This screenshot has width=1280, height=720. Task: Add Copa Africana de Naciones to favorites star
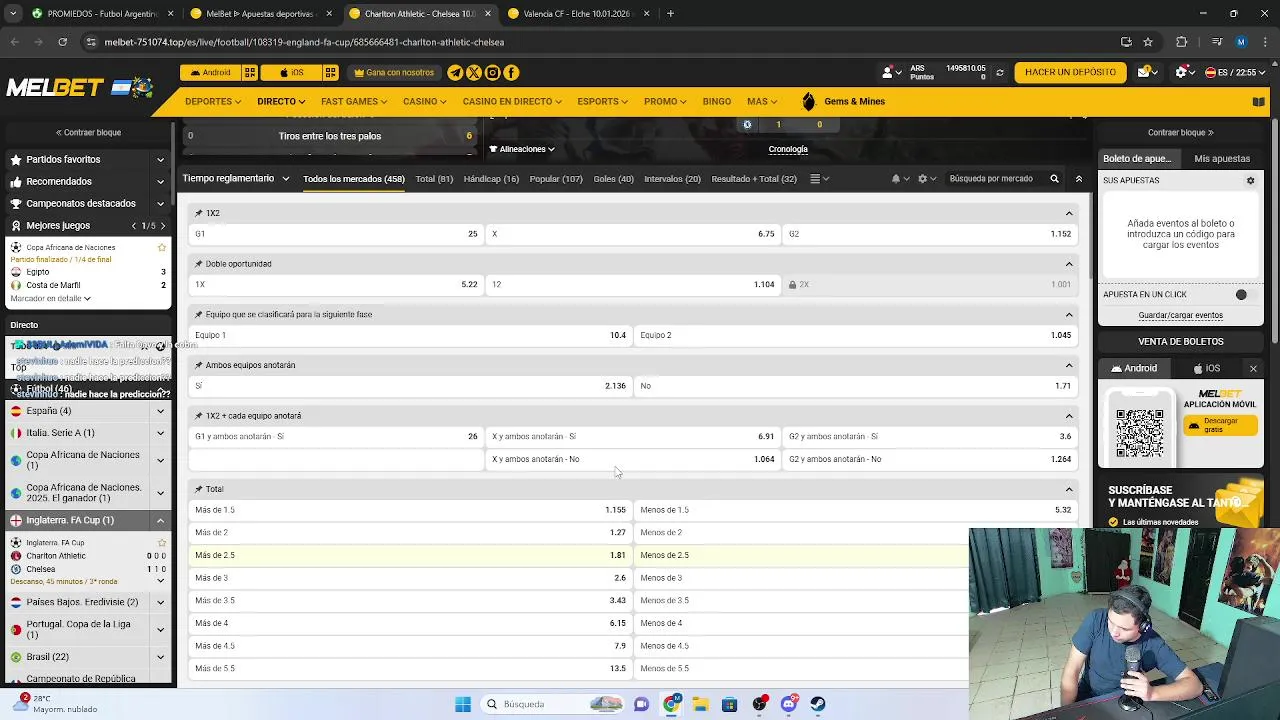coord(162,247)
